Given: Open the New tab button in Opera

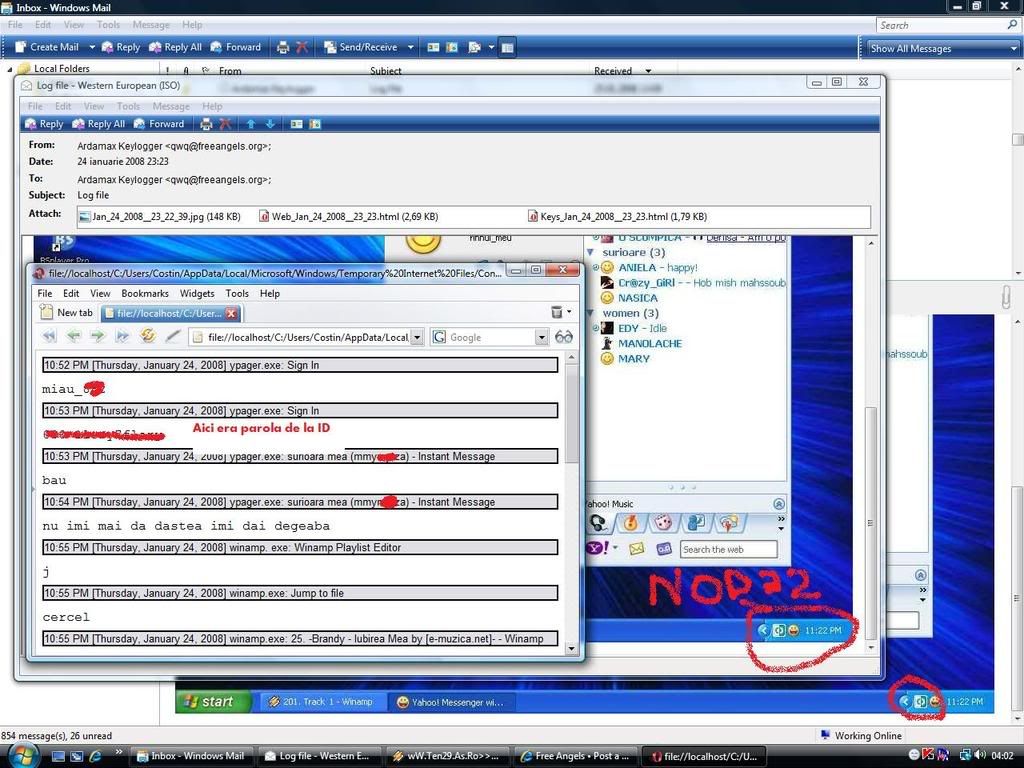Looking at the screenshot, I should coord(66,313).
